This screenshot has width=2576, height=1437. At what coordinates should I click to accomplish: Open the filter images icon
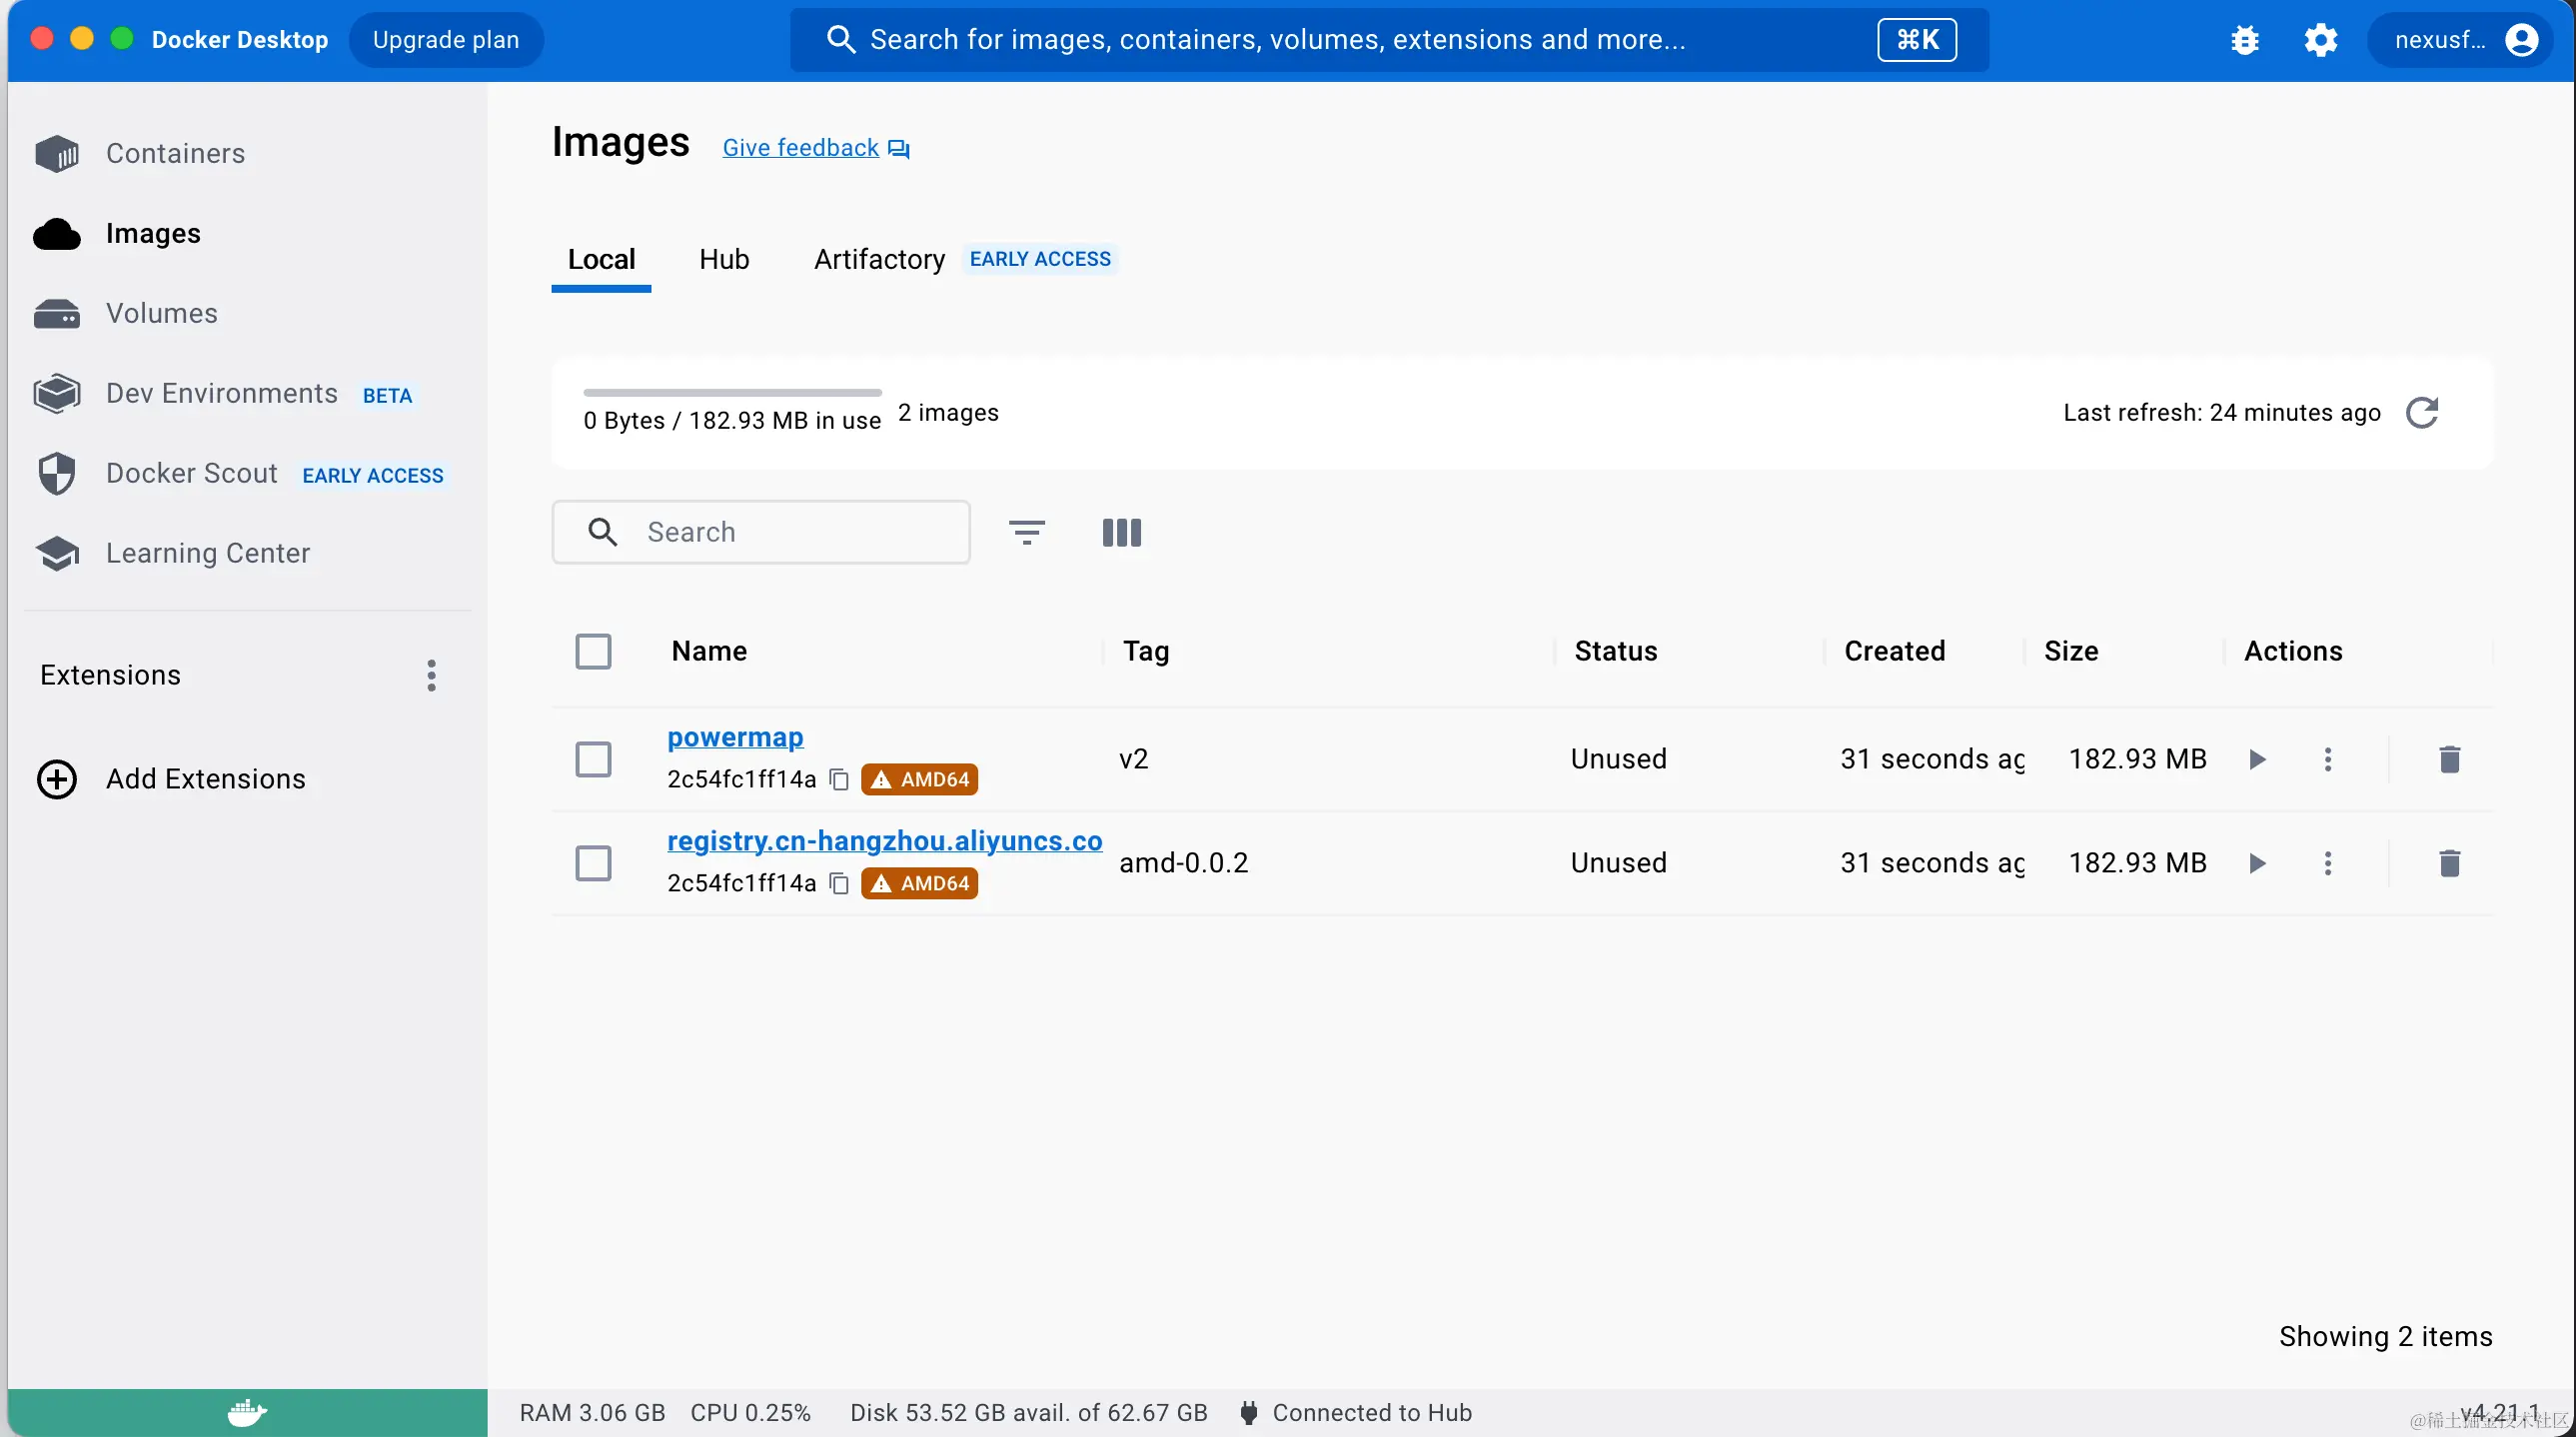(1026, 532)
